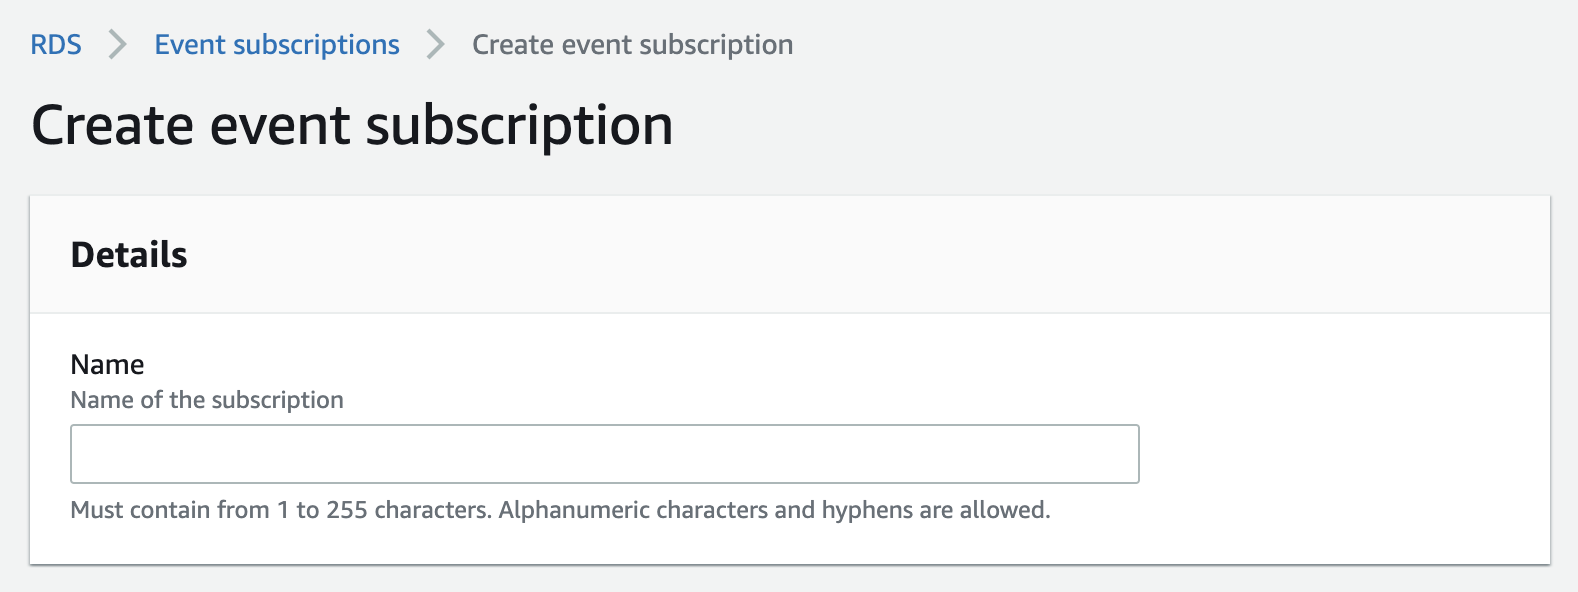1578x592 pixels.
Task: Click the Create event subscription page title
Action: pos(352,124)
